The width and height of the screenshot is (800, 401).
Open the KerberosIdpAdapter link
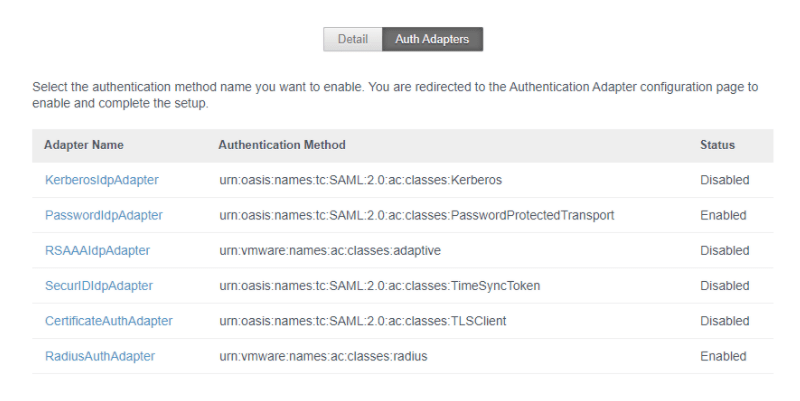(101, 180)
